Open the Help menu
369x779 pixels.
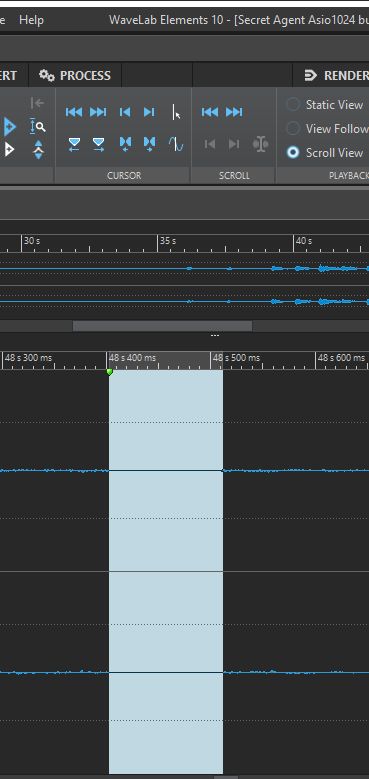(x=31, y=20)
